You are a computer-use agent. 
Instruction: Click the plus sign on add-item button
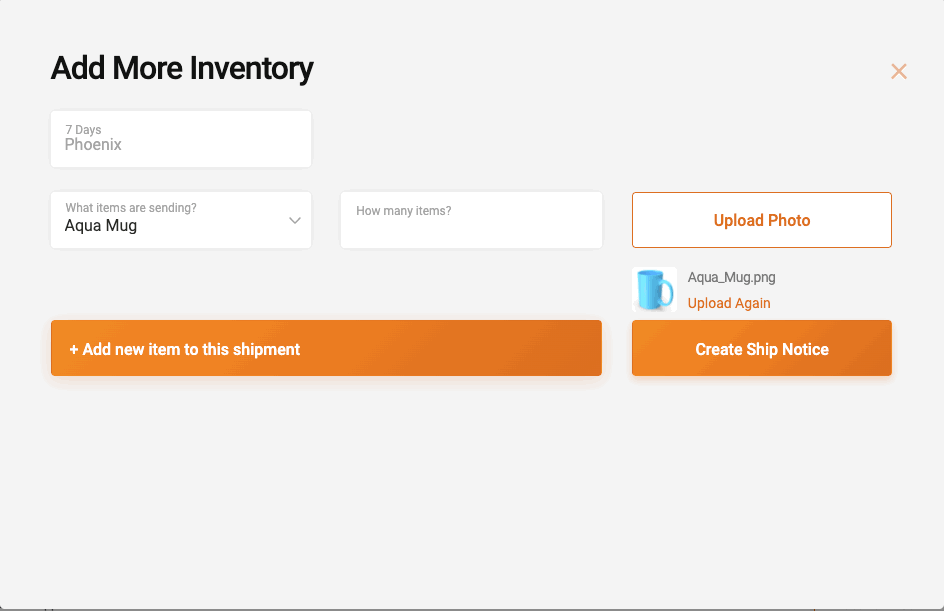click(74, 350)
